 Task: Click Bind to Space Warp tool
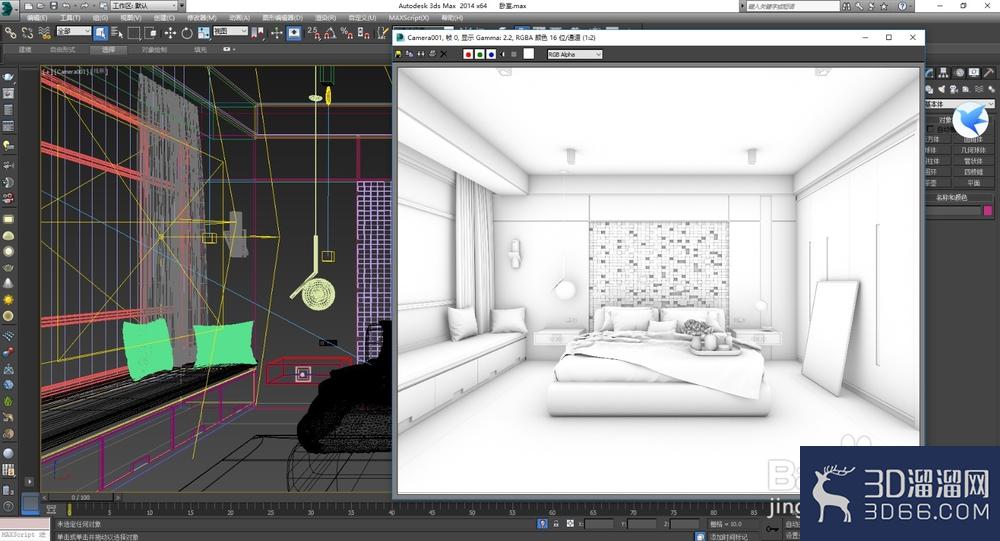pyautogui.click(x=44, y=33)
